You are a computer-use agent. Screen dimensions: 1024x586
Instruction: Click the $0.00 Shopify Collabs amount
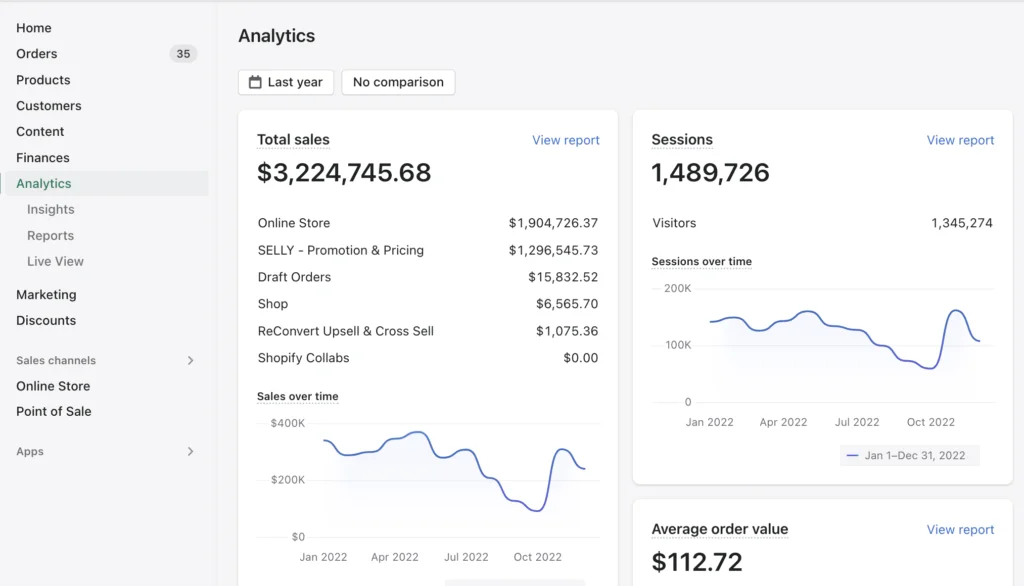click(x=581, y=358)
